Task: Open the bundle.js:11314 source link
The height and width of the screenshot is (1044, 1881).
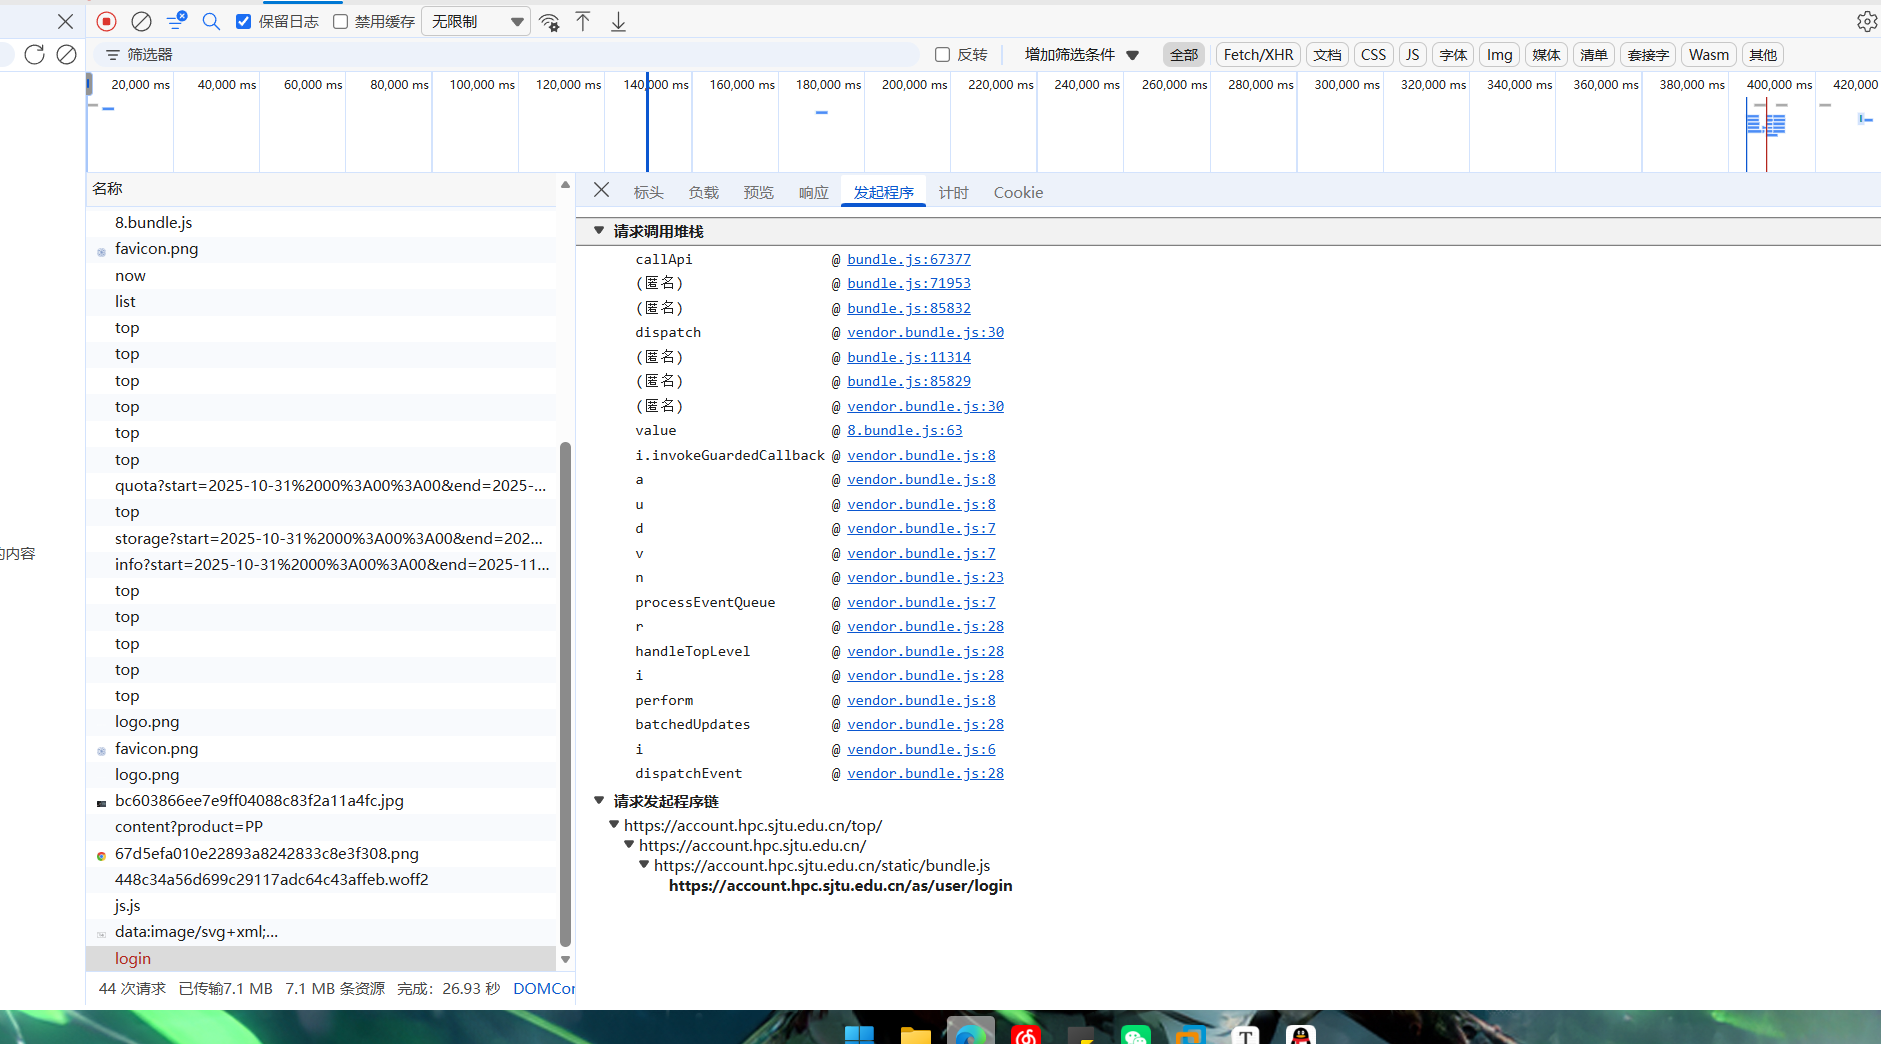Action: pos(909,357)
